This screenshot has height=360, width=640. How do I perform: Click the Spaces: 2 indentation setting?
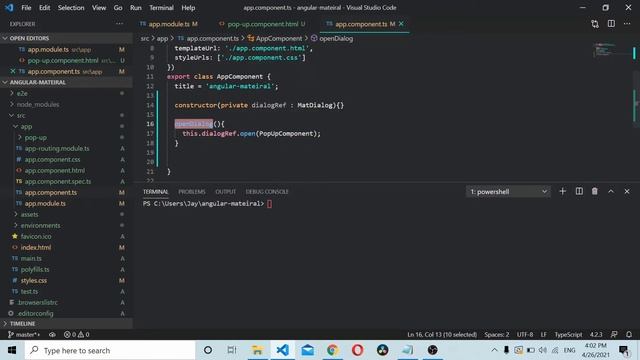pyautogui.click(x=497, y=334)
